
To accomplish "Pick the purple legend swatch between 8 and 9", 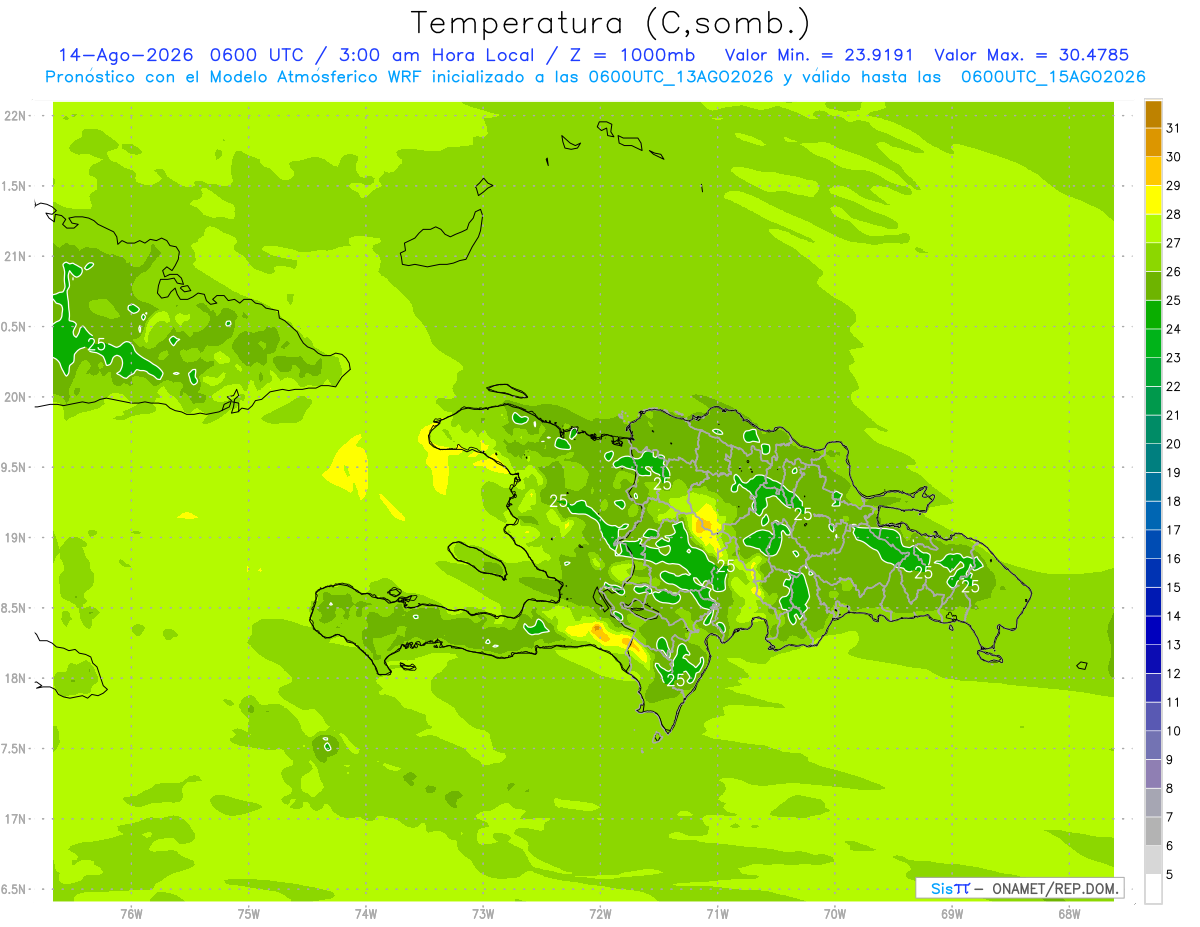I will point(1153,773).
